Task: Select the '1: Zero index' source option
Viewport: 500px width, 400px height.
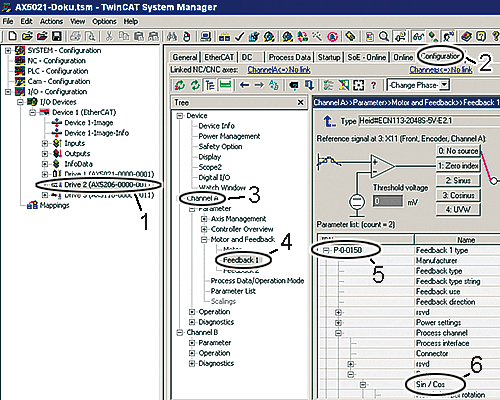Action: pyautogui.click(x=458, y=166)
